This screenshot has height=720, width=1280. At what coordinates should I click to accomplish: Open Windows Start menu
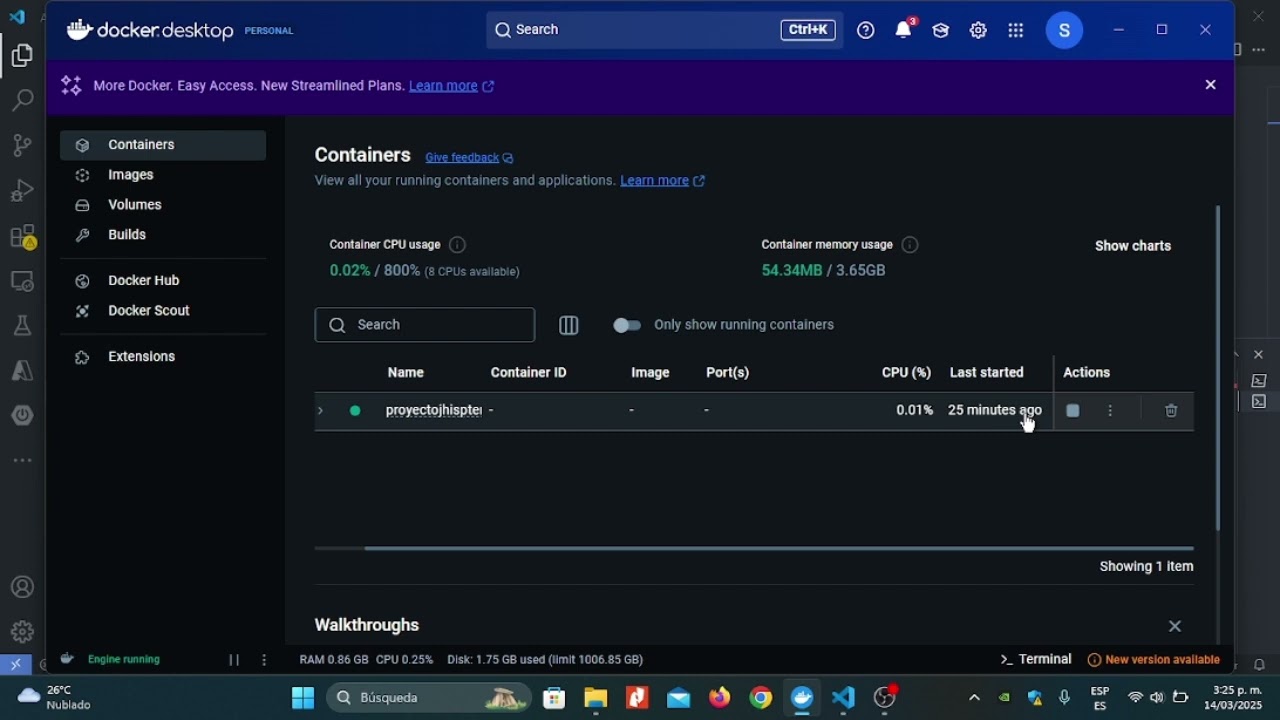pyautogui.click(x=303, y=698)
